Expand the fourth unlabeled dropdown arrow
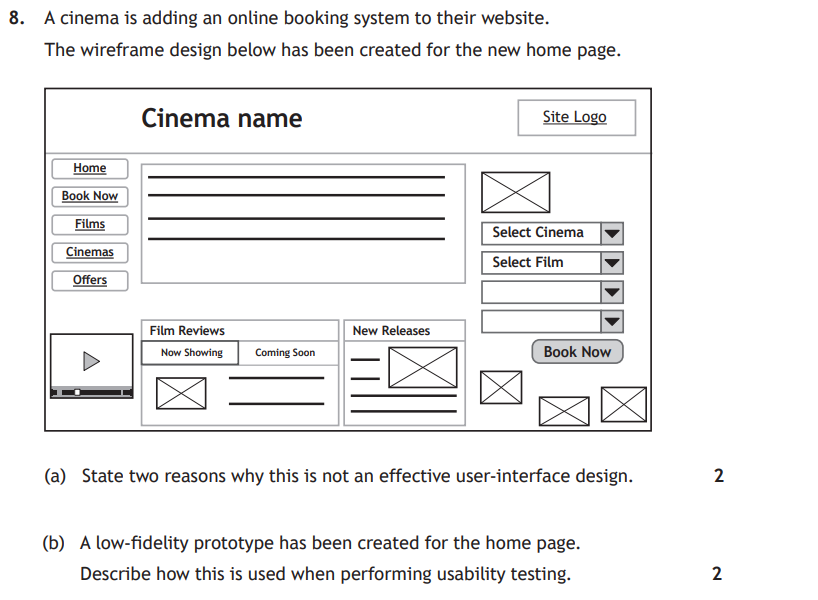This screenshot has height=600, width=818. click(x=612, y=322)
